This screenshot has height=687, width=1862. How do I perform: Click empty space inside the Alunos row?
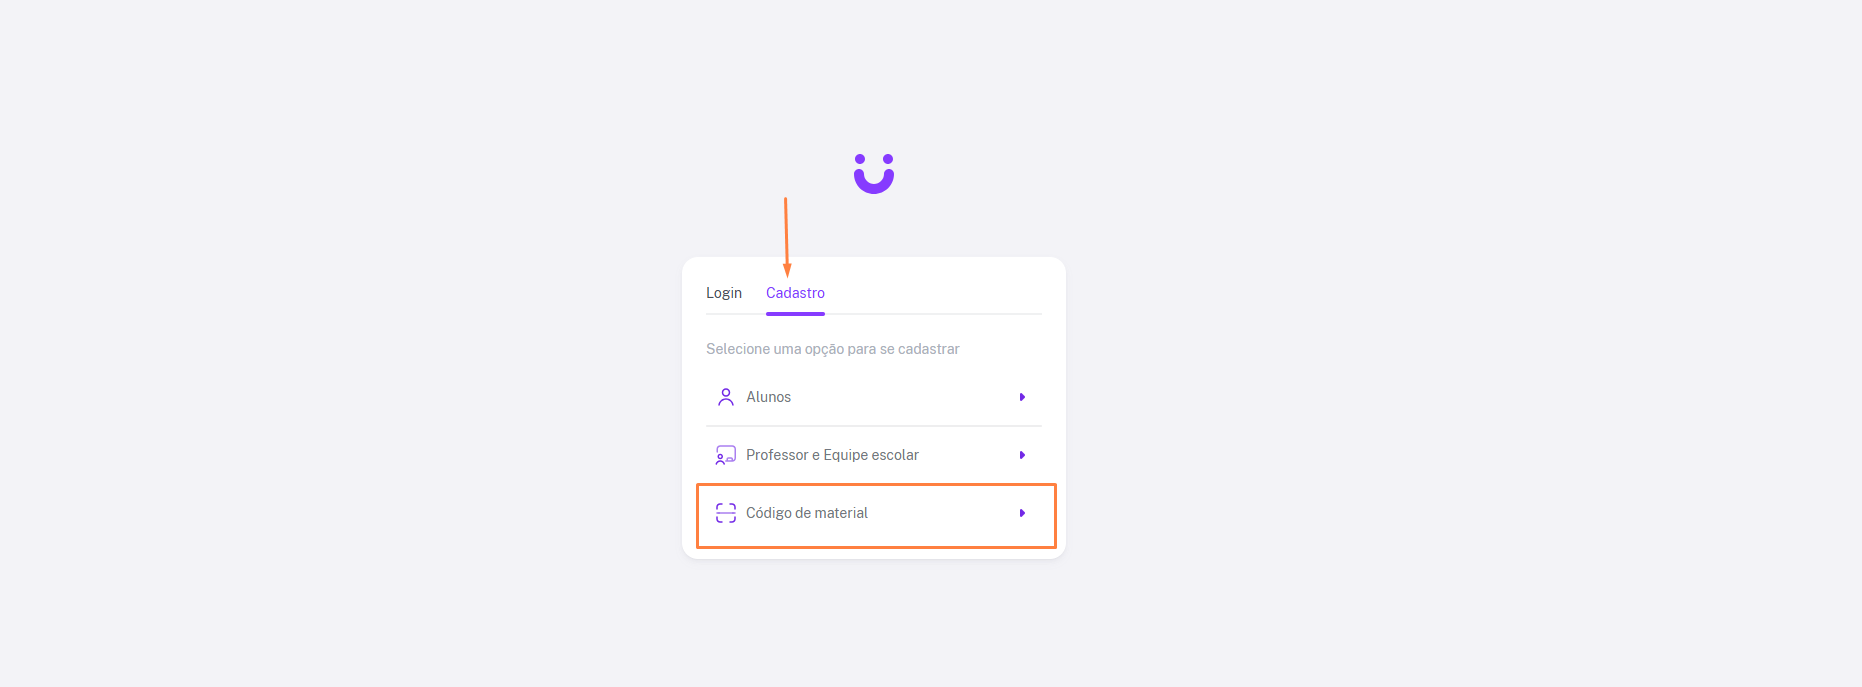900,397
